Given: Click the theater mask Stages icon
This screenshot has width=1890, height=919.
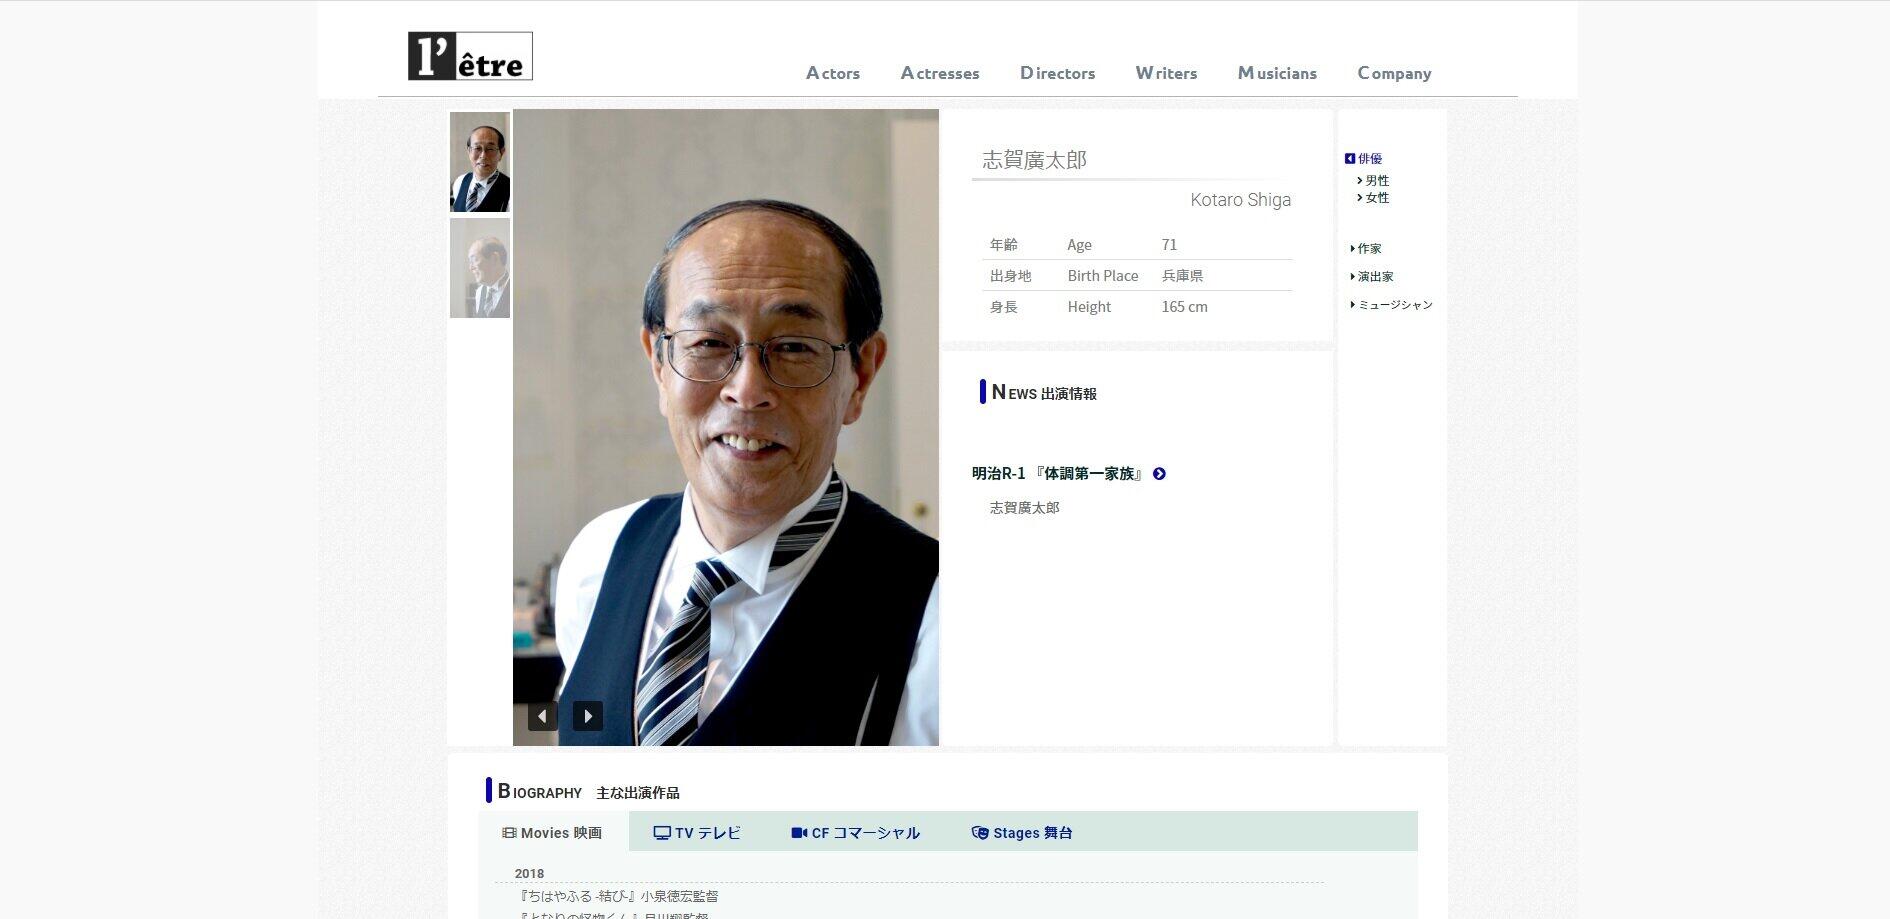Looking at the screenshot, I should pyautogui.click(x=980, y=833).
